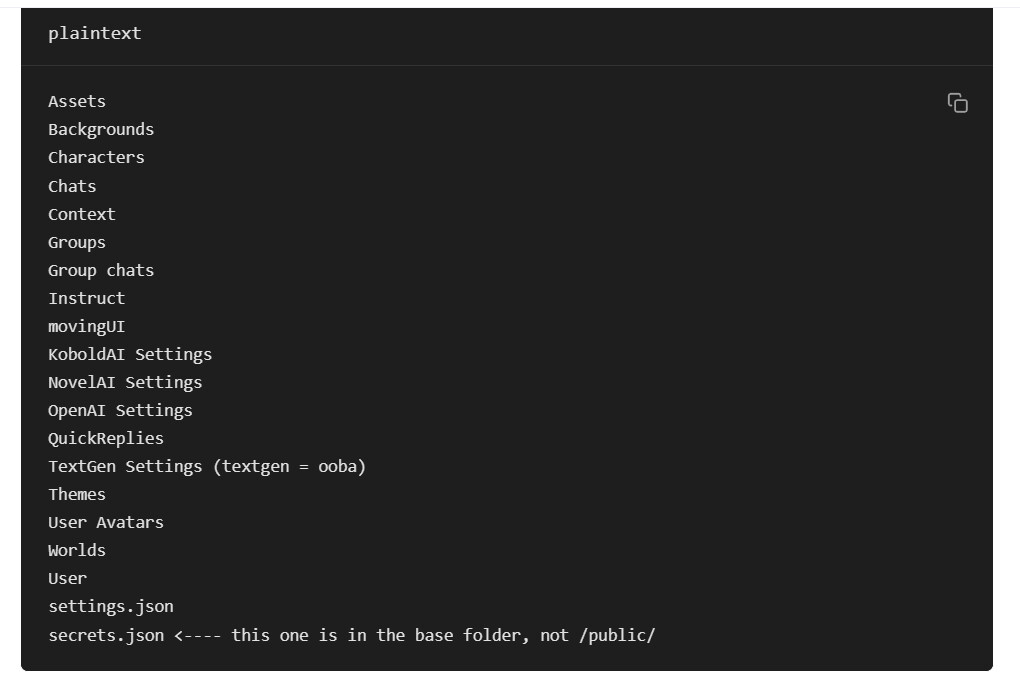Click the Instruct entry
Viewport: 1020px width, 682px height.
[87, 298]
